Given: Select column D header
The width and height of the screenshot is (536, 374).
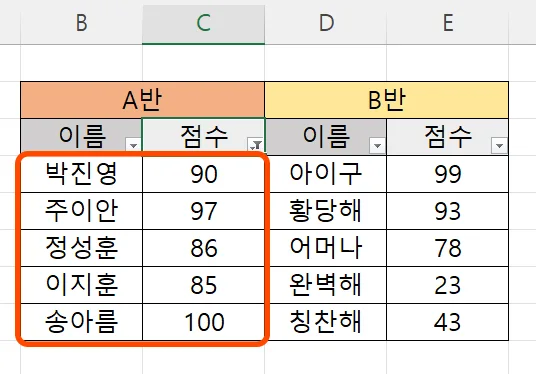Looking at the screenshot, I should tap(326, 23).
